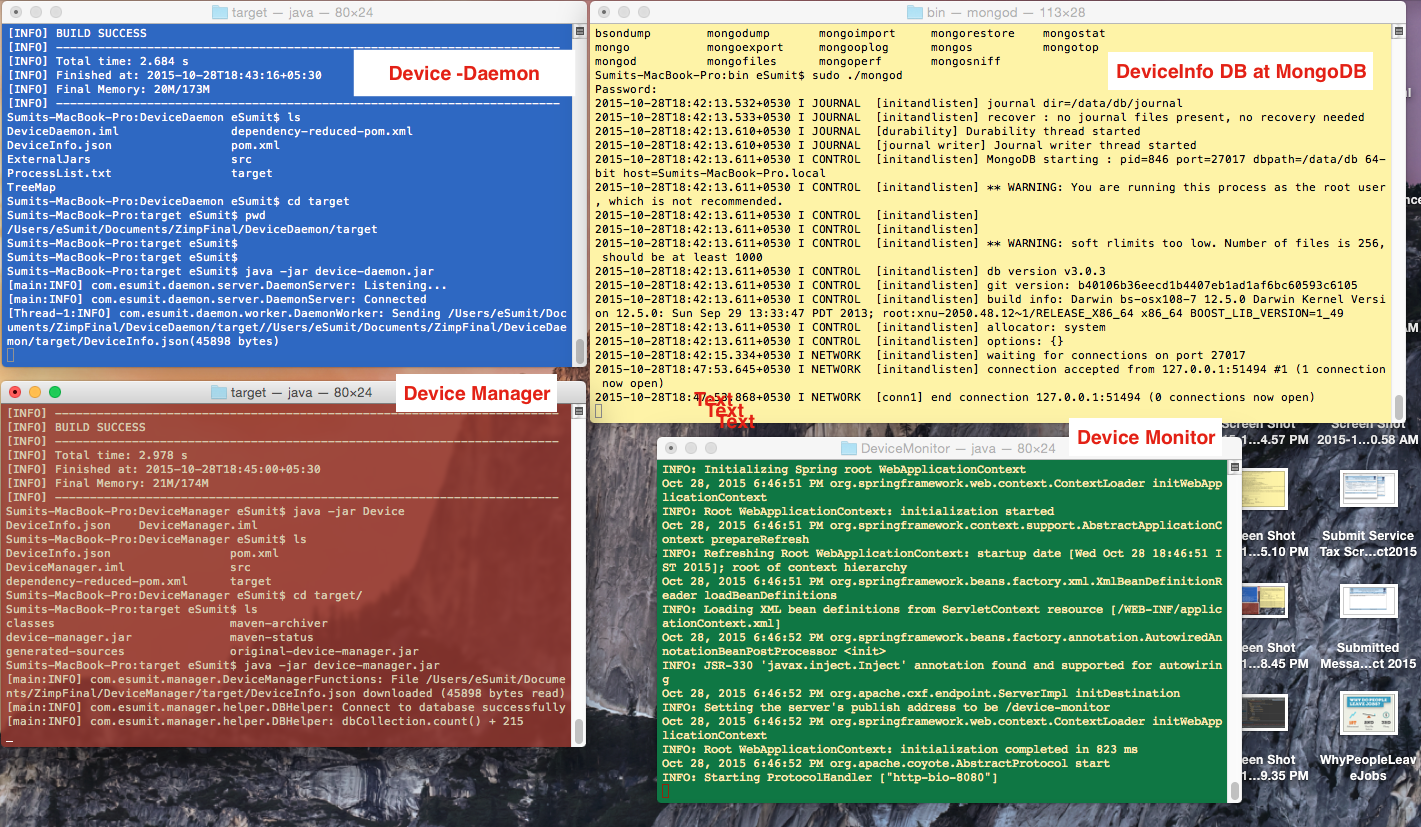Click the 'java -jar device-manager.jar' command line

[223, 665]
